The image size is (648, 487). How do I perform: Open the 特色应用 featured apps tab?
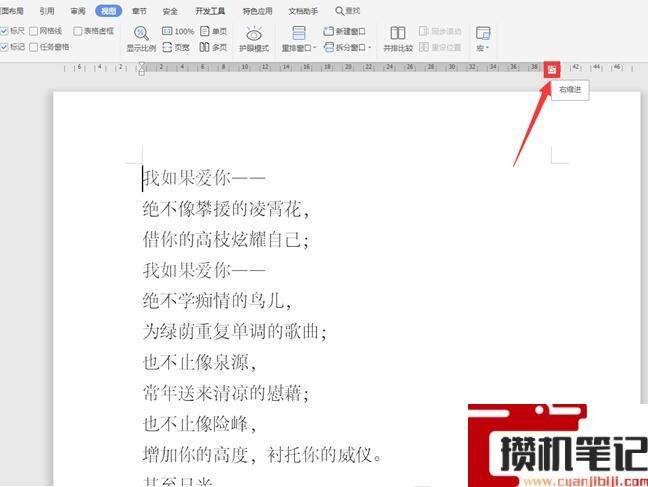point(257,11)
